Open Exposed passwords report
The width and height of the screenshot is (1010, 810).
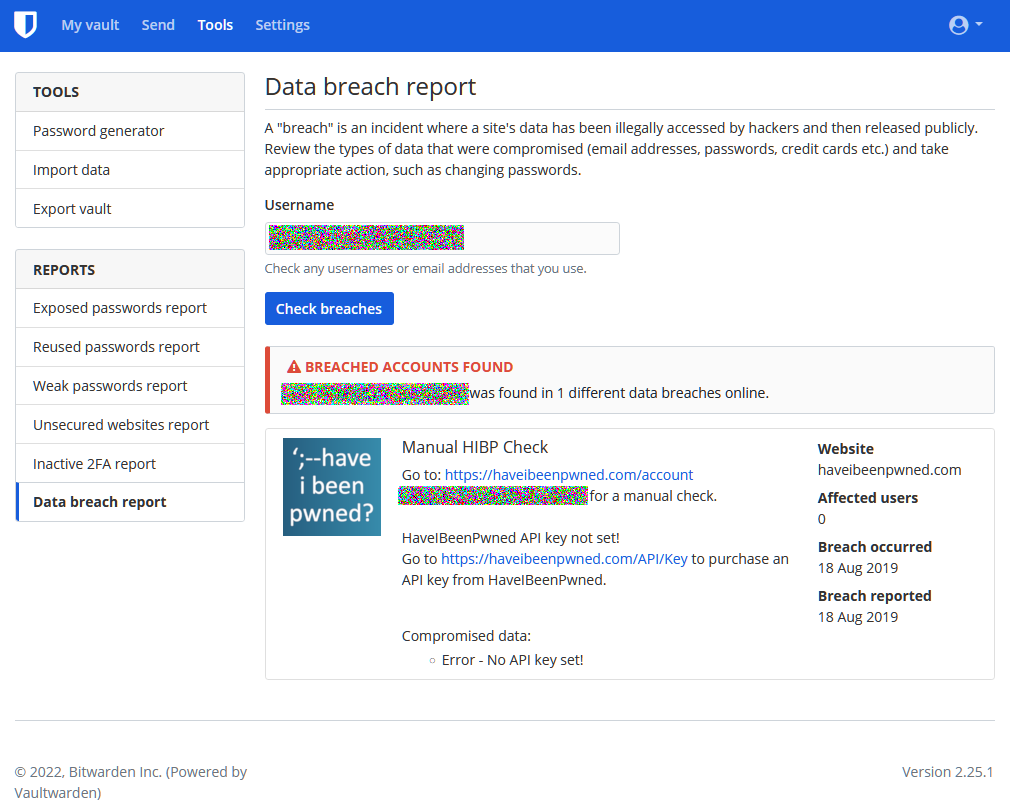click(x=129, y=308)
